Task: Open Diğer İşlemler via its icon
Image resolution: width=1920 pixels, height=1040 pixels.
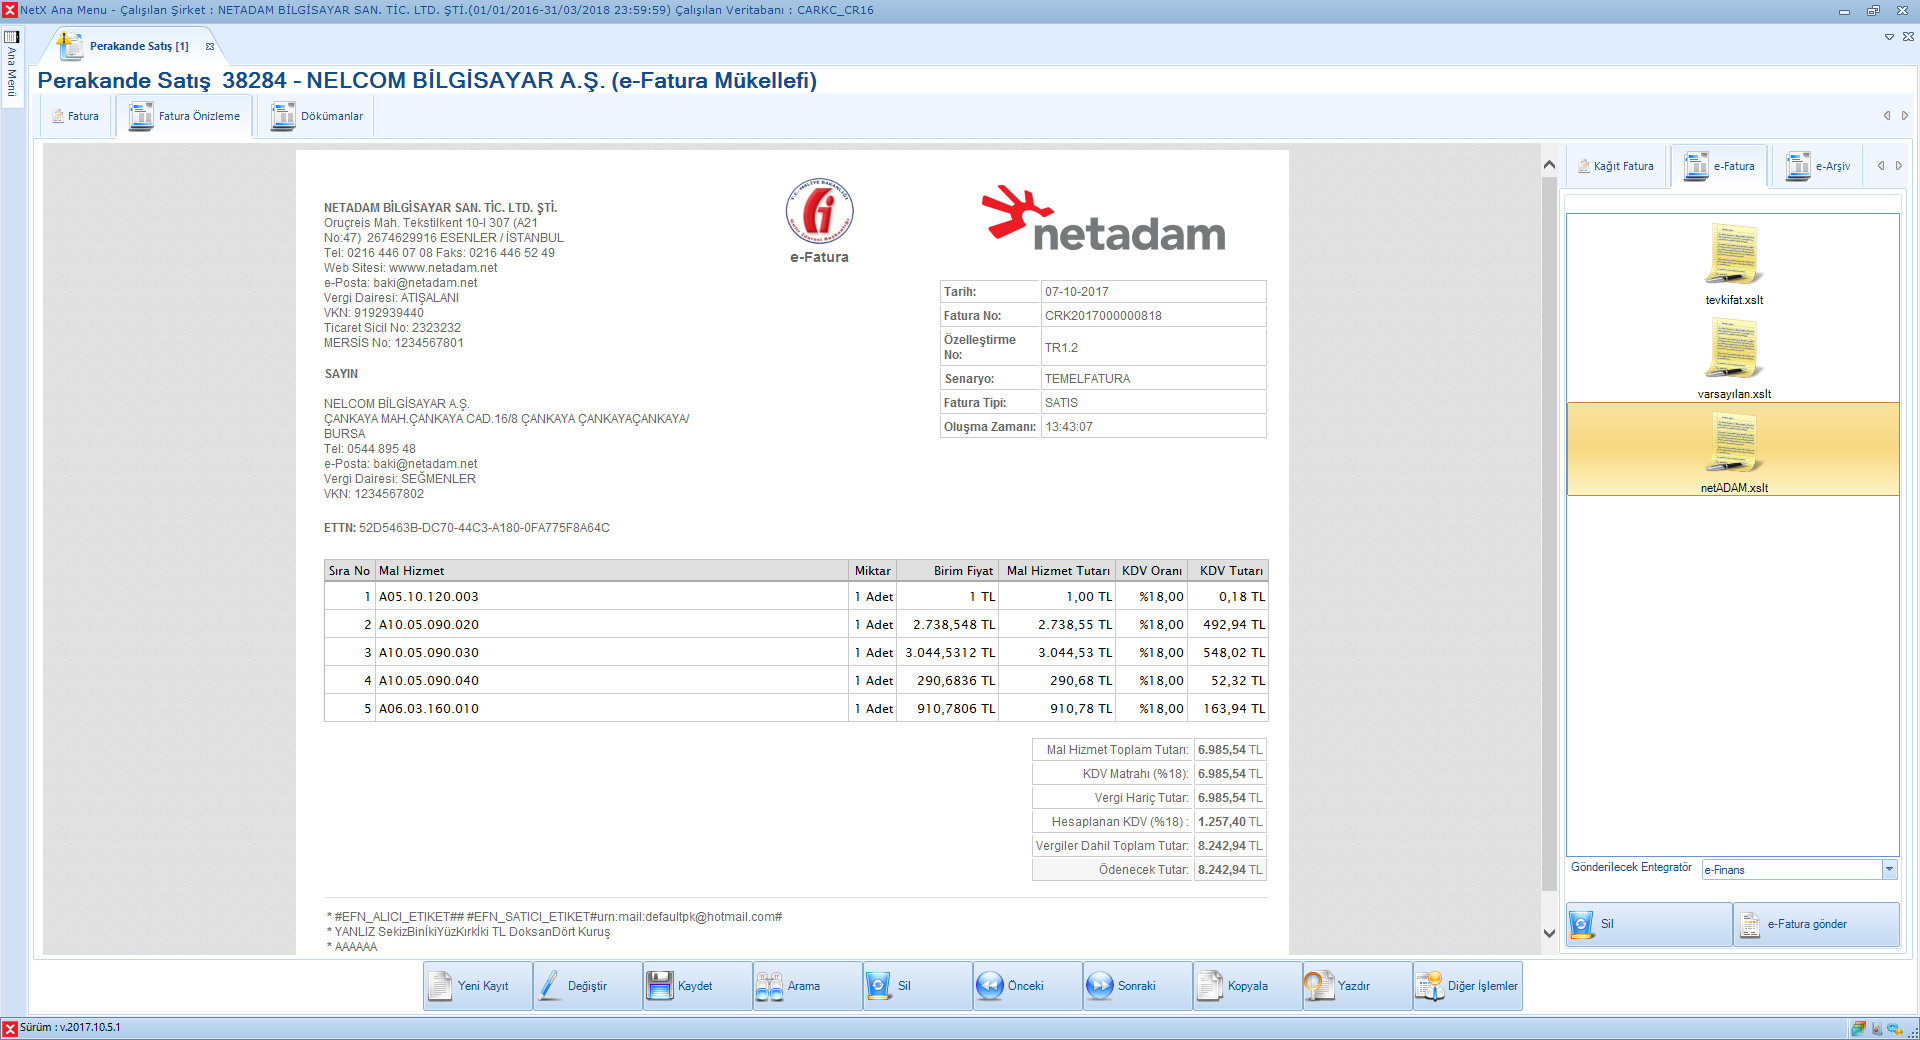Action: (x=1428, y=986)
